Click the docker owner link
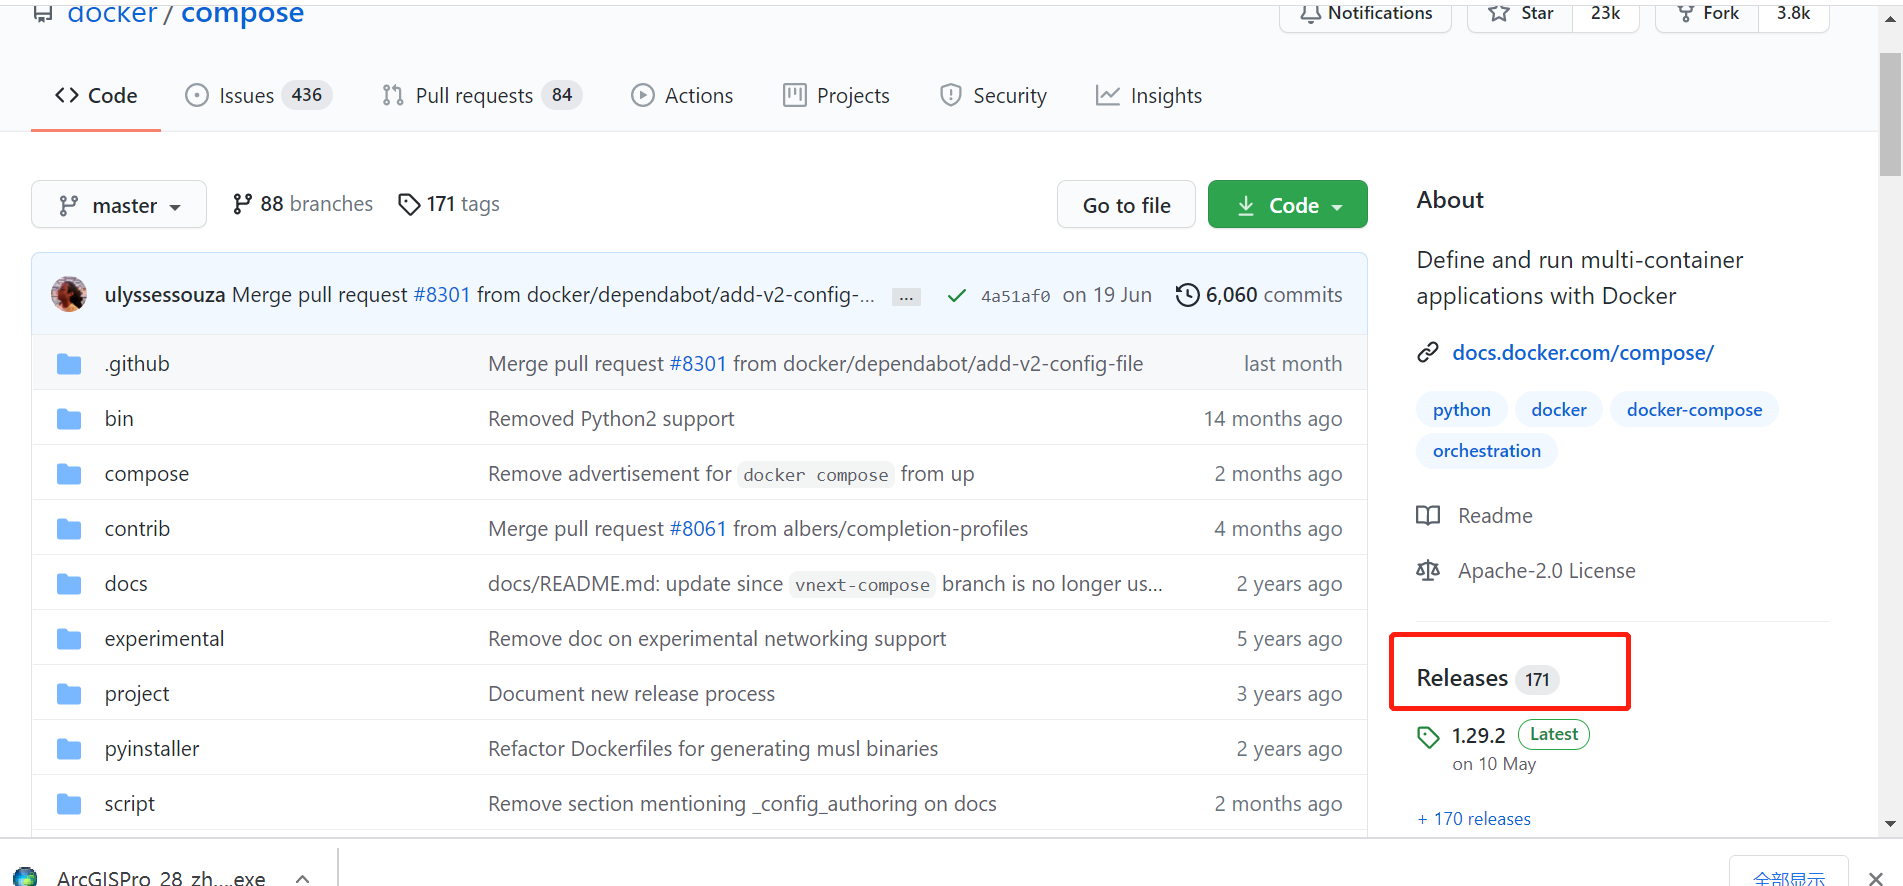 tap(112, 13)
